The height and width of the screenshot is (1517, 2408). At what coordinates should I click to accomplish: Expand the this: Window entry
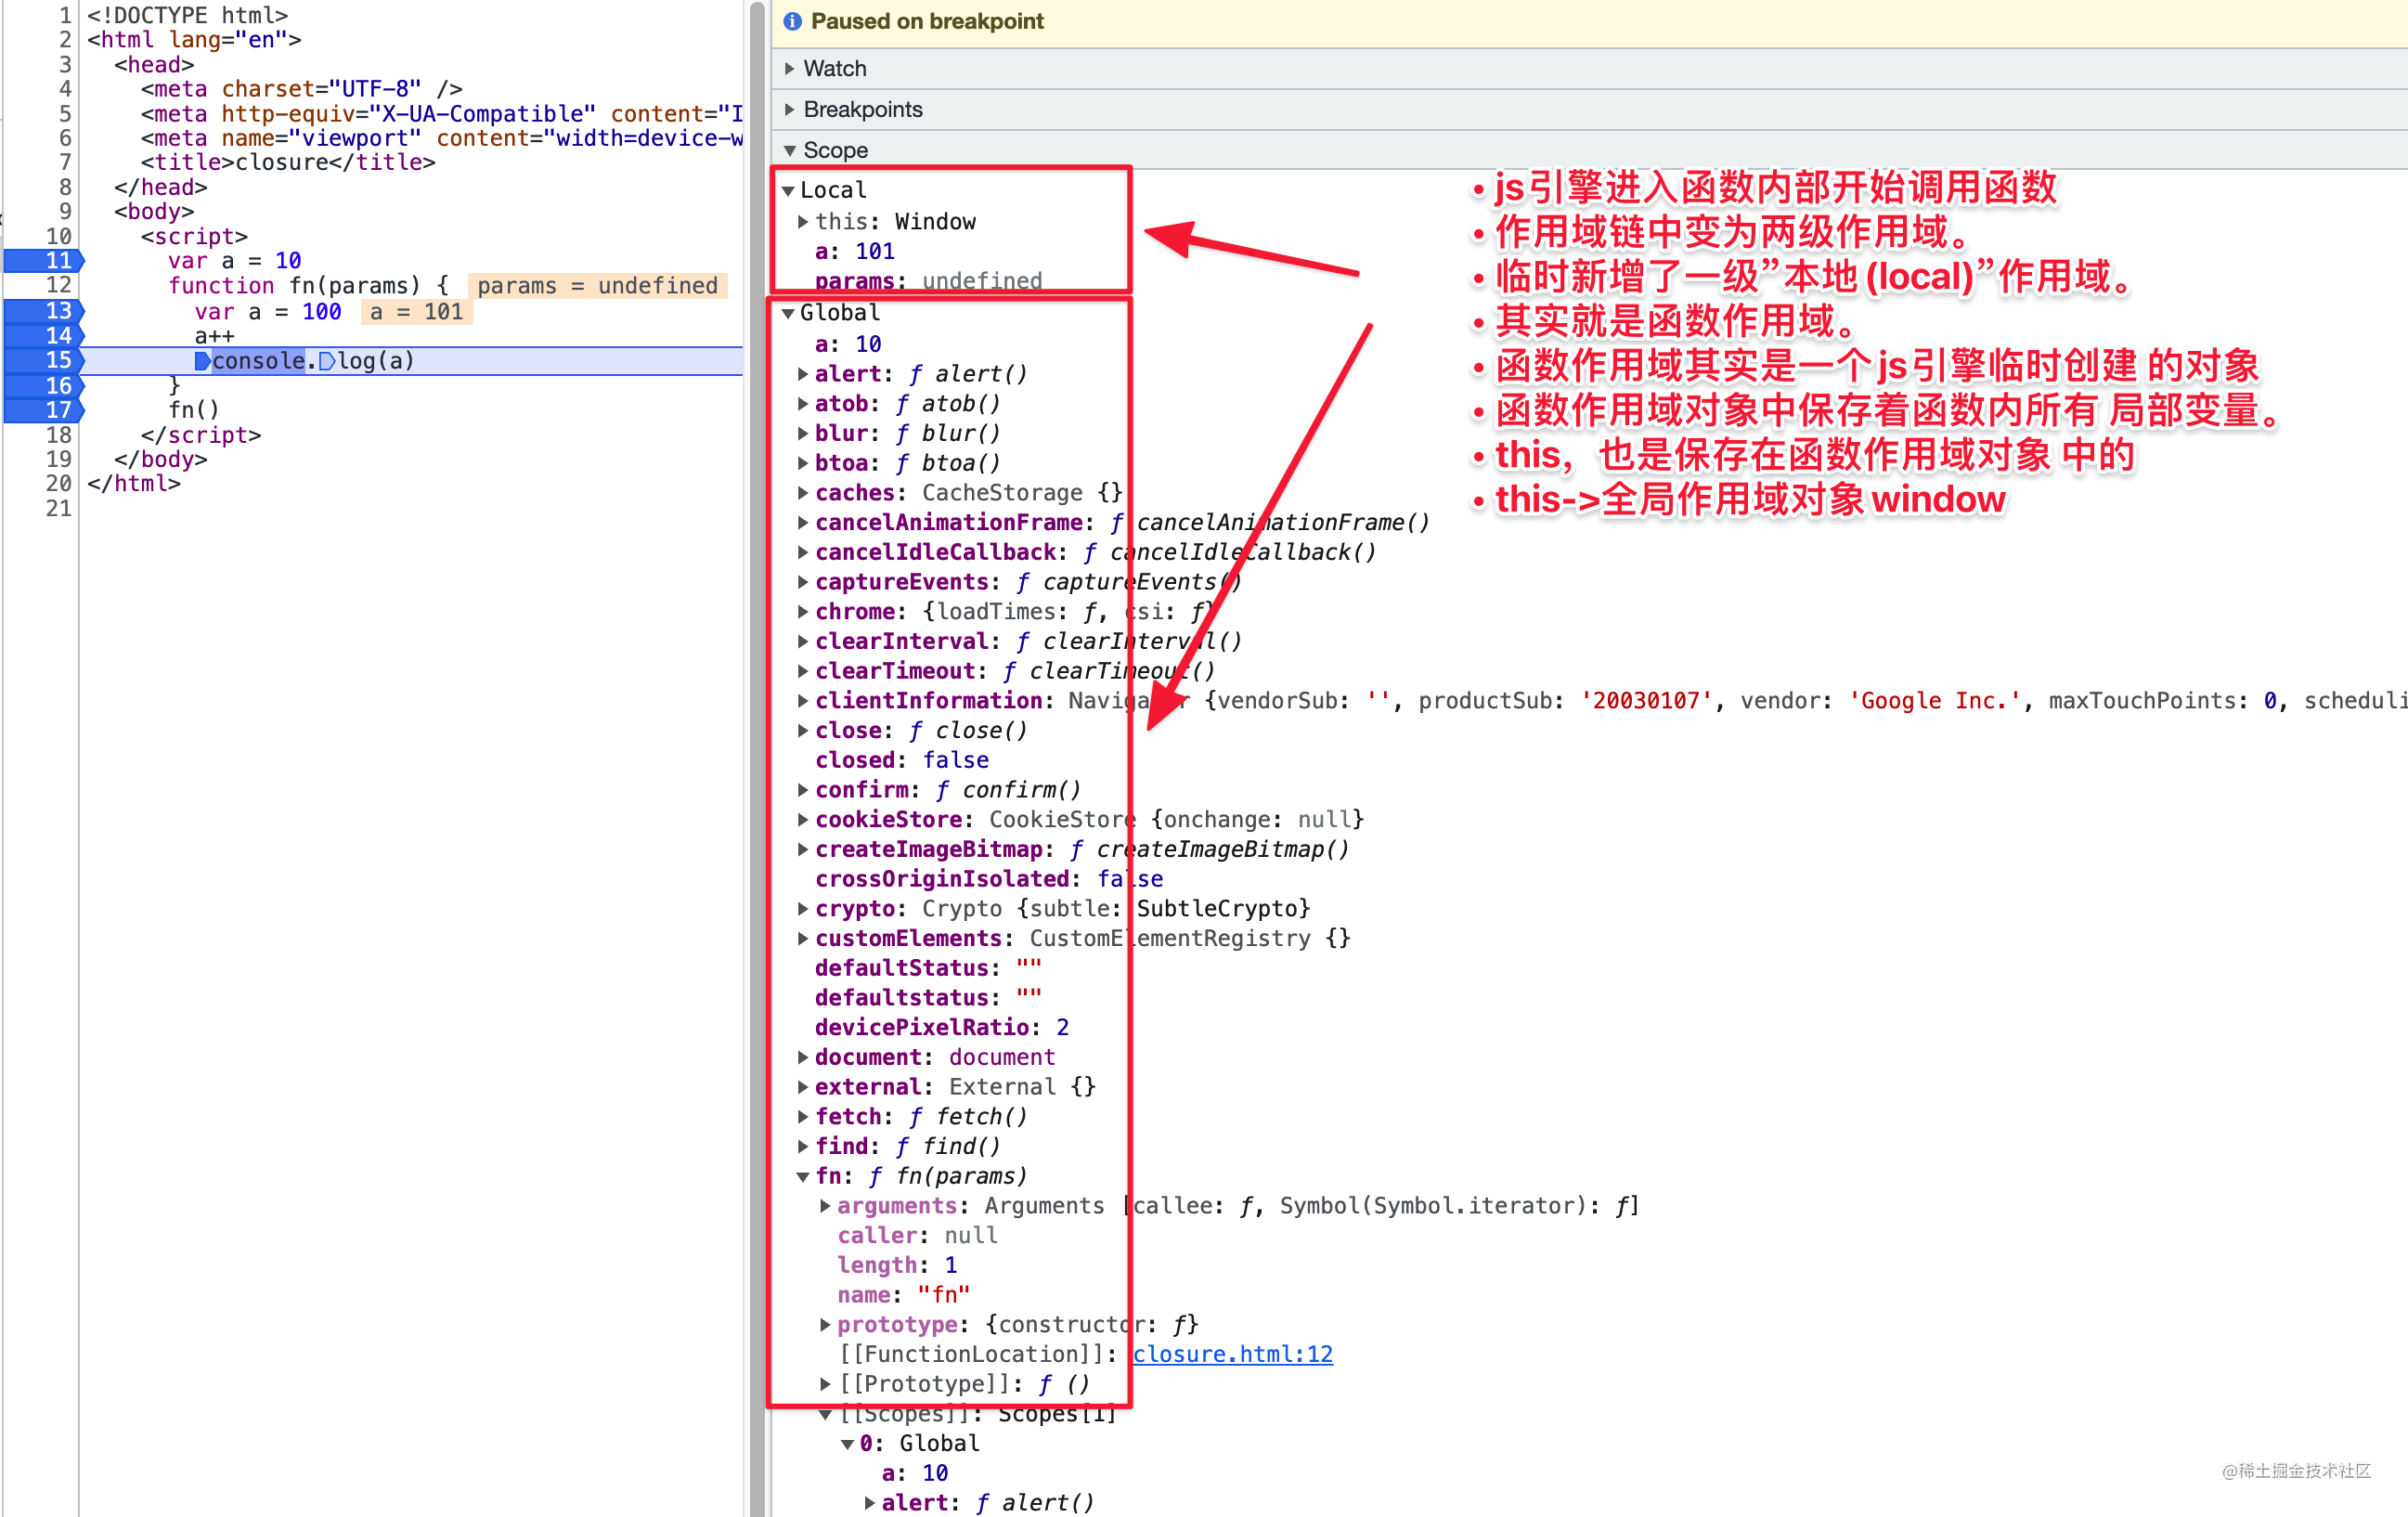[x=803, y=221]
